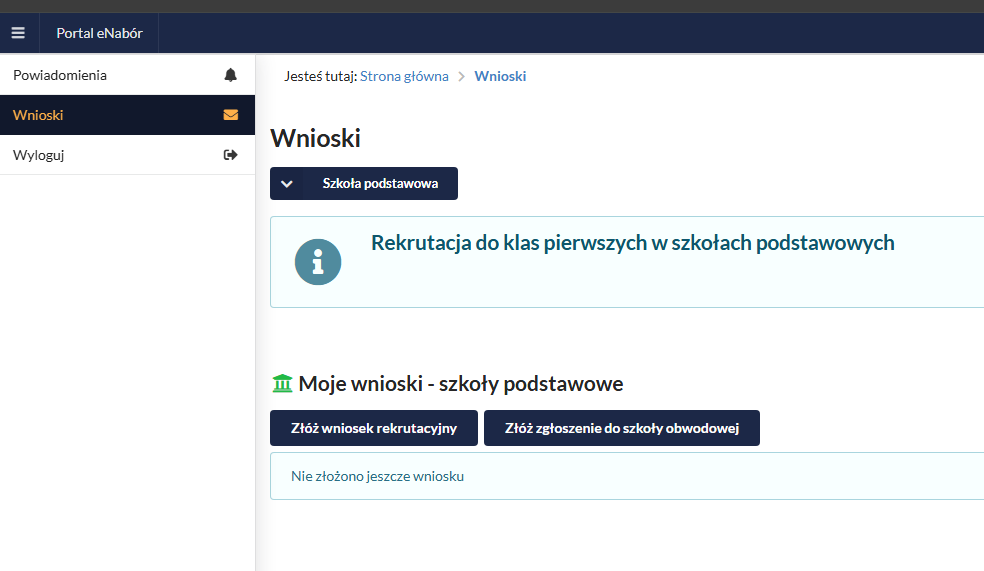Click the breadcrumb separator arrow icon

(461, 76)
